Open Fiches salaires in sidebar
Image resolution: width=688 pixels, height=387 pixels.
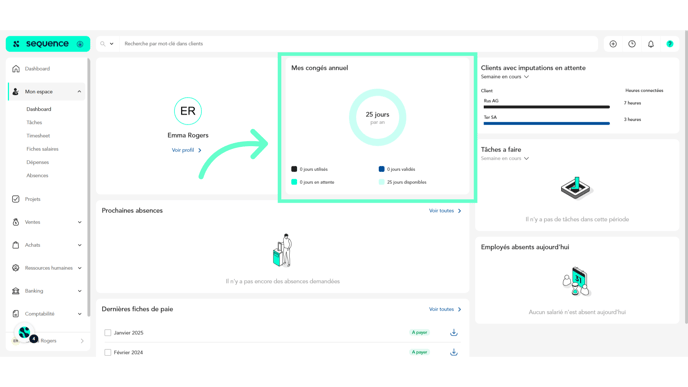tap(42, 149)
